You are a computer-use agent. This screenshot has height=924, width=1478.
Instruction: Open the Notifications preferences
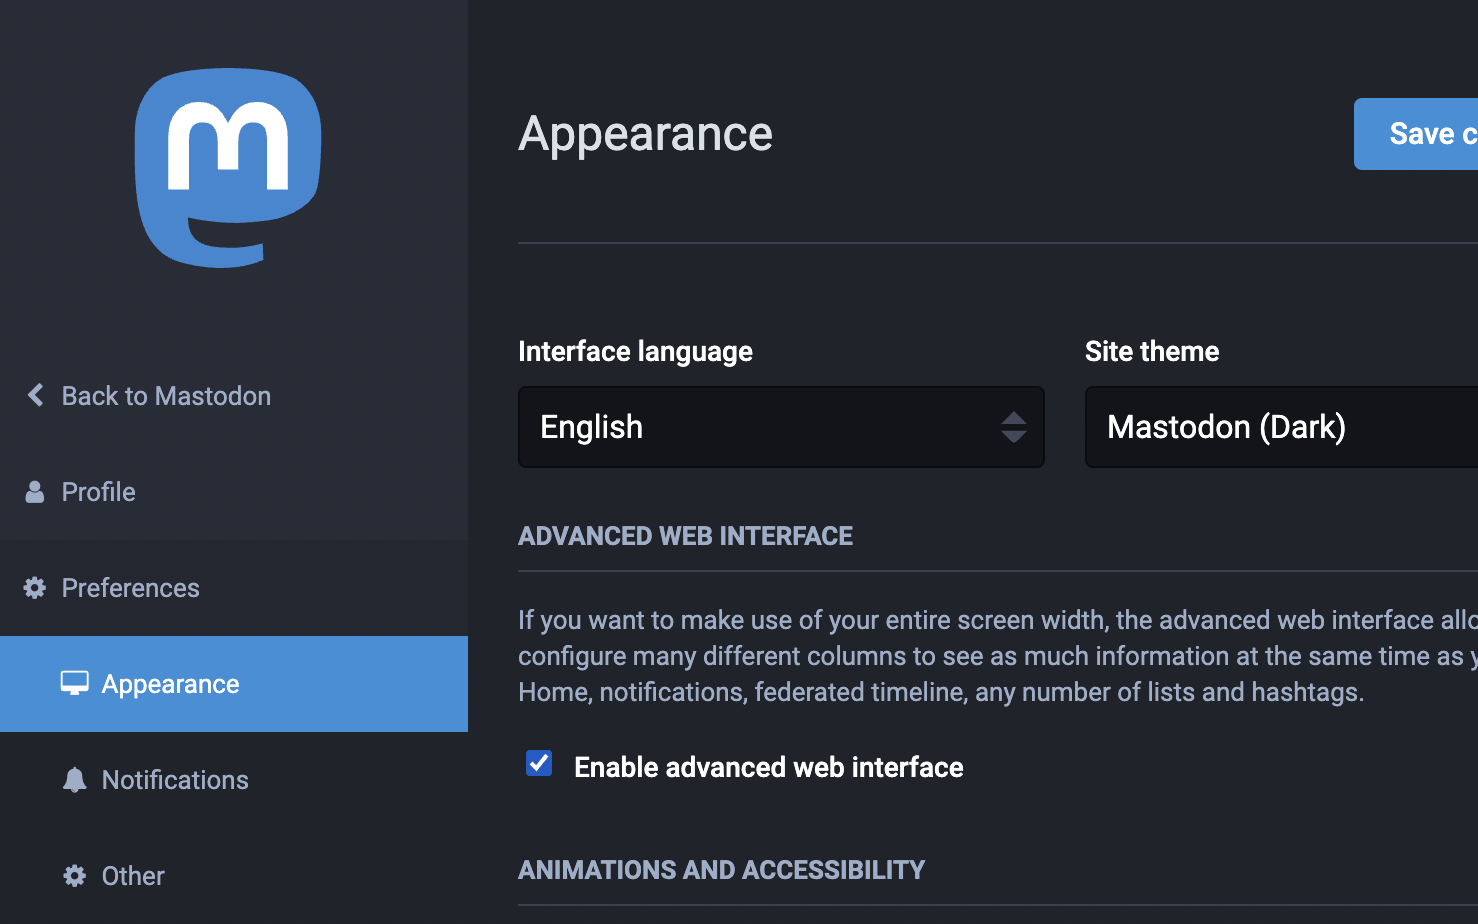point(234,780)
